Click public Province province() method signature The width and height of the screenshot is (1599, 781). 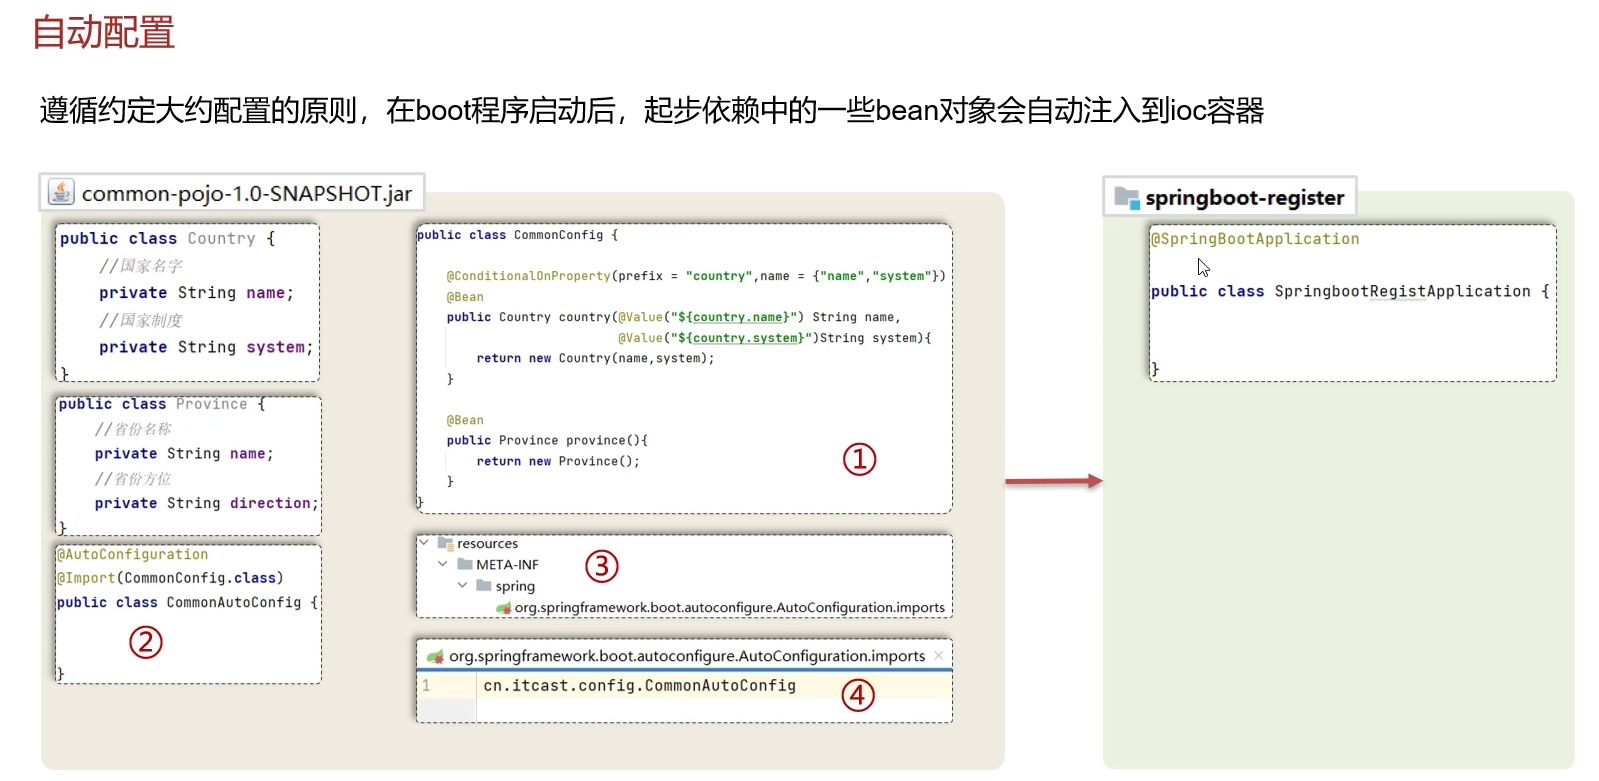click(547, 440)
